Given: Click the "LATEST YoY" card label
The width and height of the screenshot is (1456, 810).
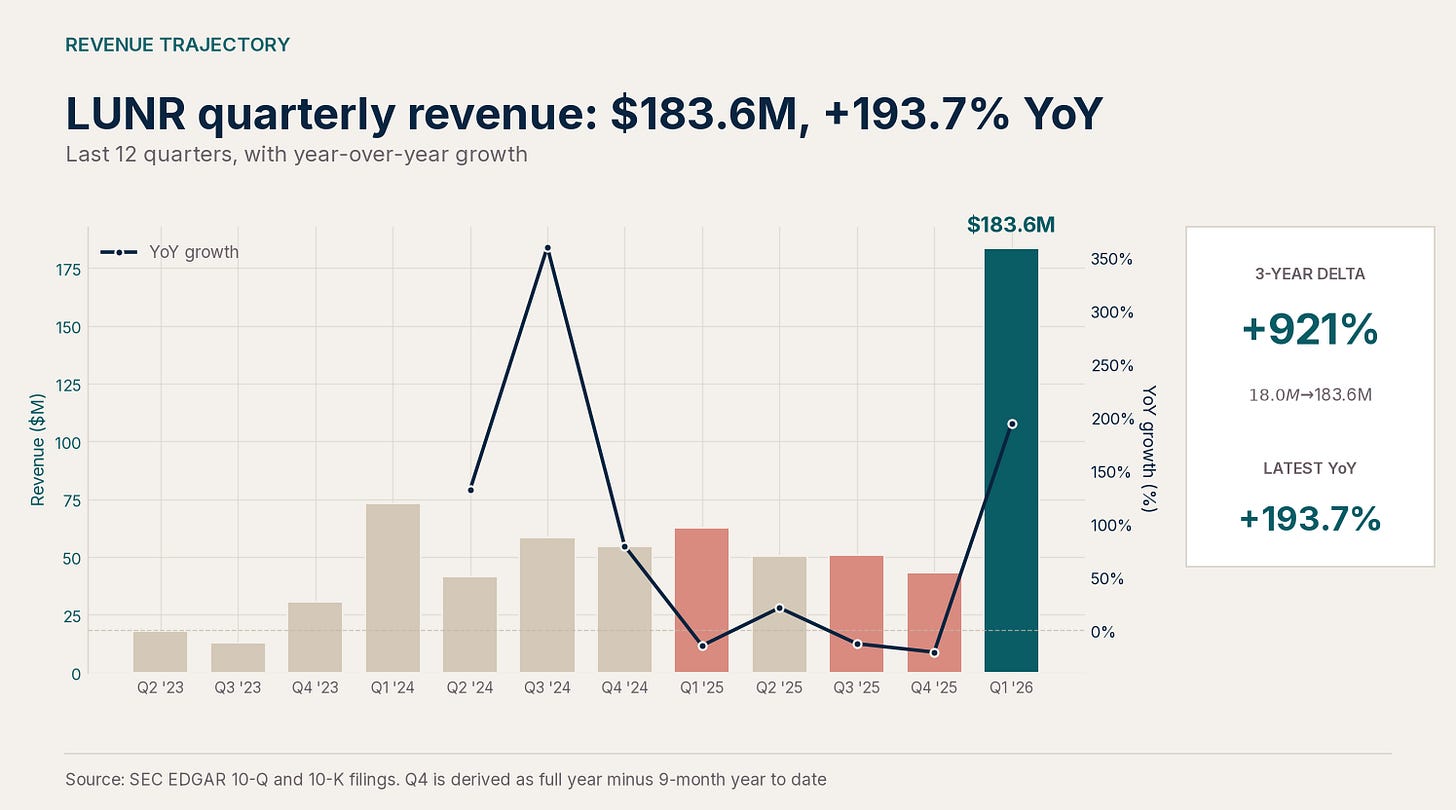Looking at the screenshot, I should pyautogui.click(x=1310, y=468).
